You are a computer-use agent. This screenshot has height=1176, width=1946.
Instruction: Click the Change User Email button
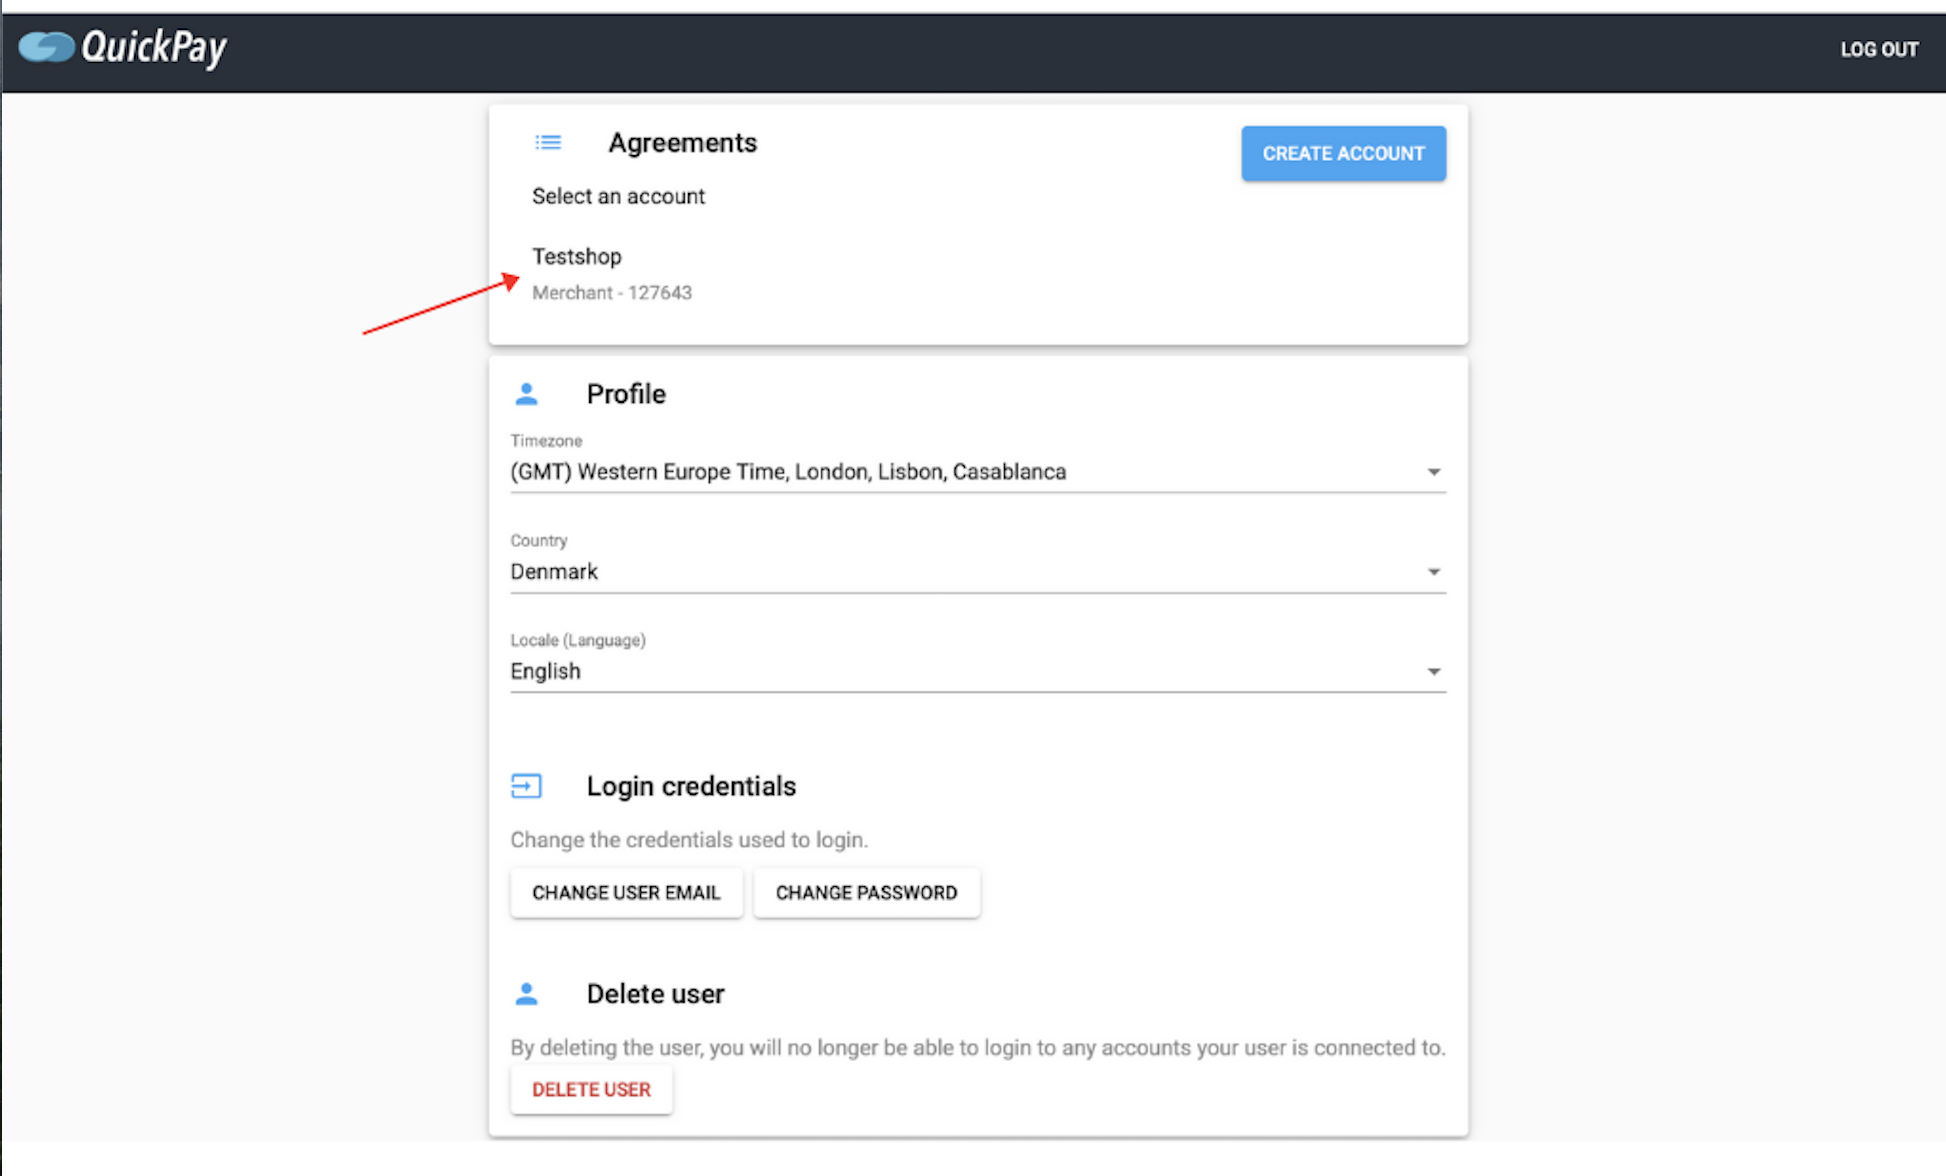pyautogui.click(x=626, y=892)
